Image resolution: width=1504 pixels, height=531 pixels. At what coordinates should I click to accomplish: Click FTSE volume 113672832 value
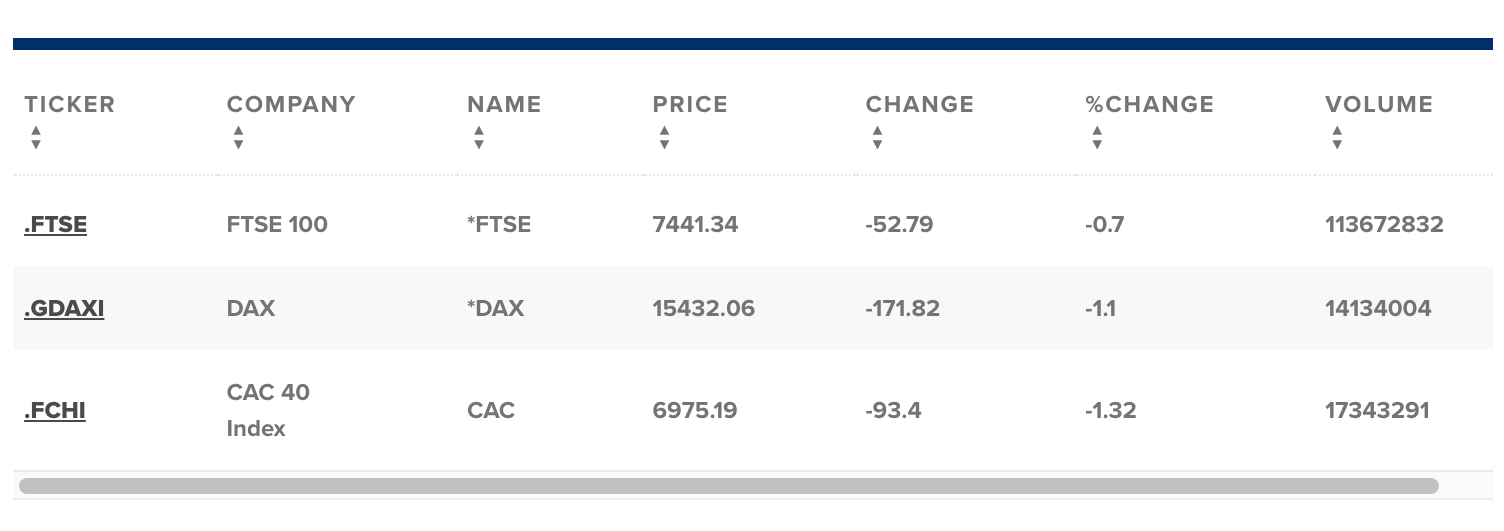1384,224
